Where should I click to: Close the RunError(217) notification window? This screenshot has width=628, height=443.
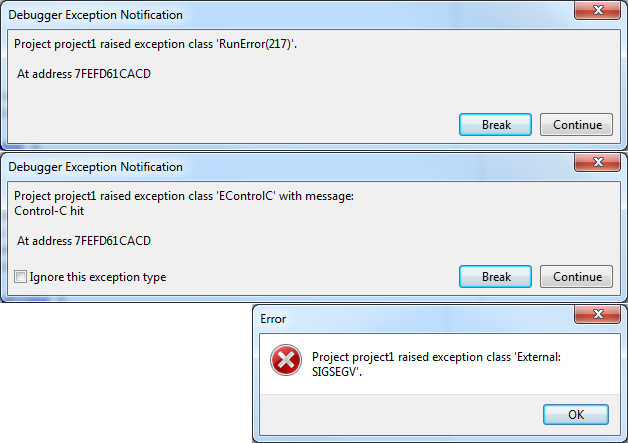pos(595,13)
